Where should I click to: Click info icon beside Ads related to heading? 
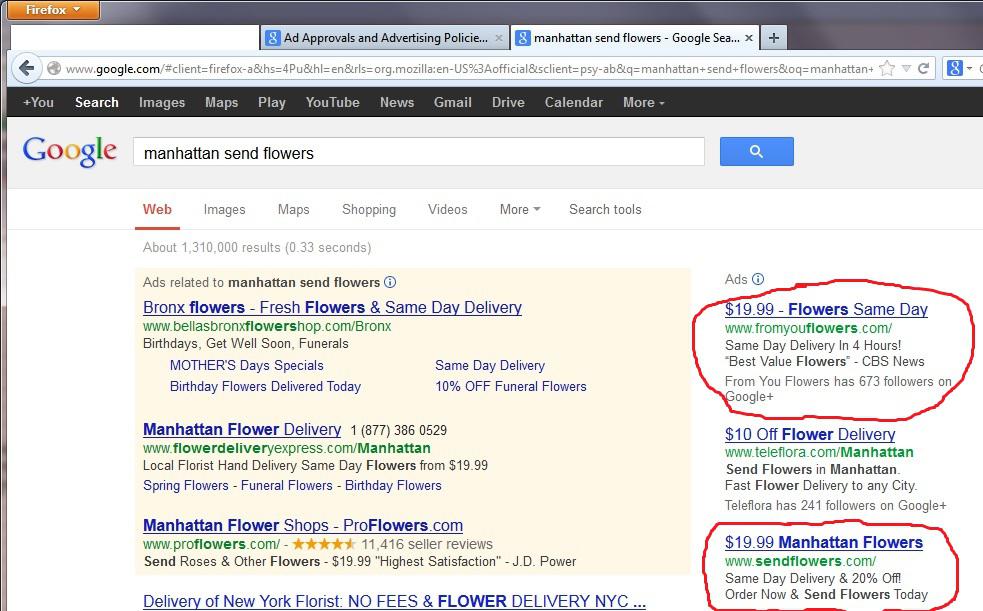[390, 283]
